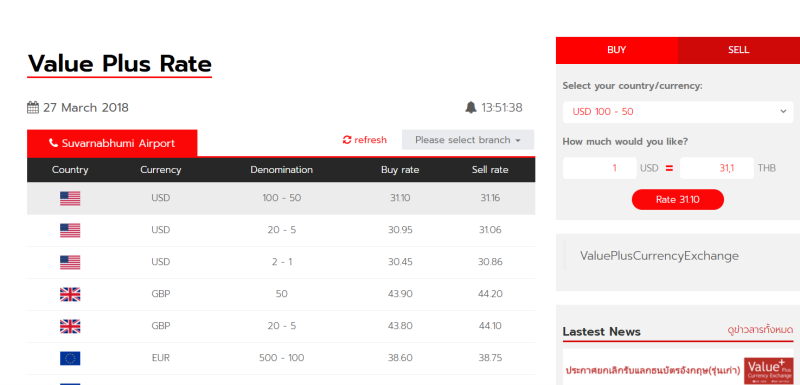This screenshot has width=800, height=385.
Task: Click the bell icon beside 13:51:38
Action: (x=470, y=108)
